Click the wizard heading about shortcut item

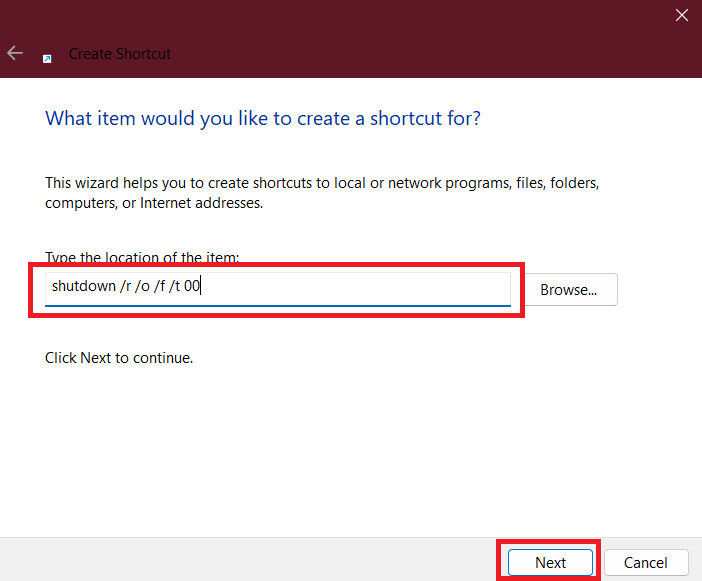[x=263, y=118]
